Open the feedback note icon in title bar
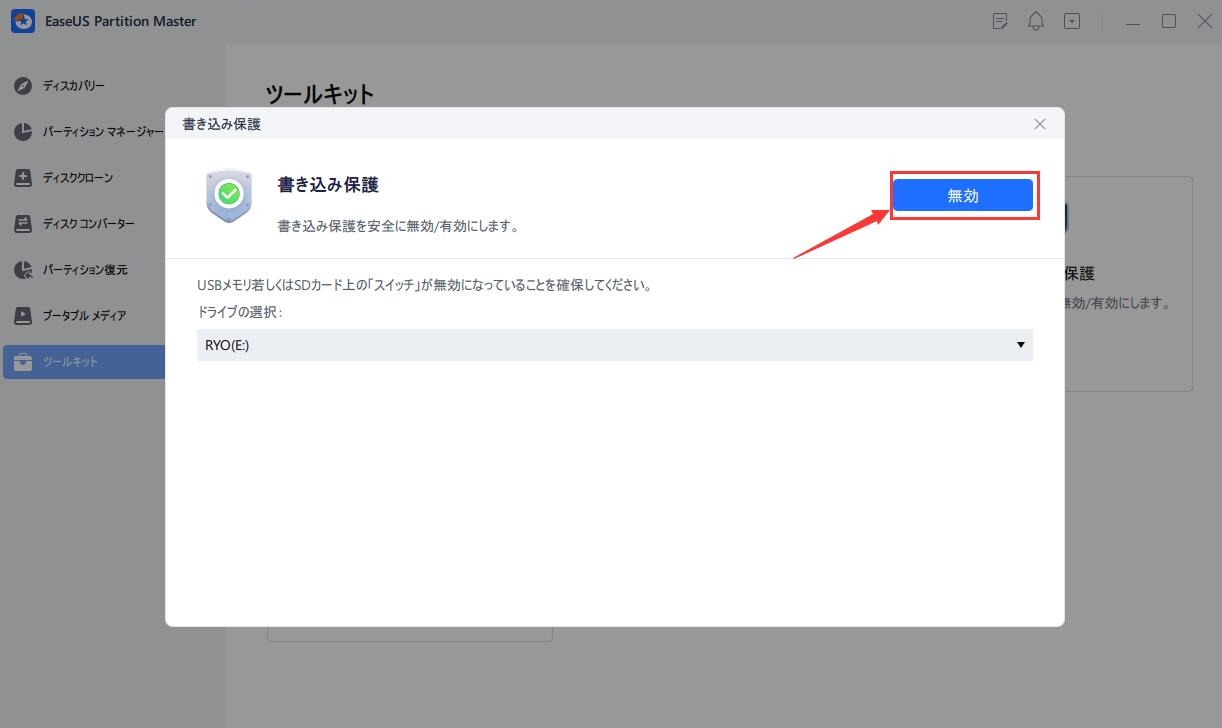 pos(1000,21)
